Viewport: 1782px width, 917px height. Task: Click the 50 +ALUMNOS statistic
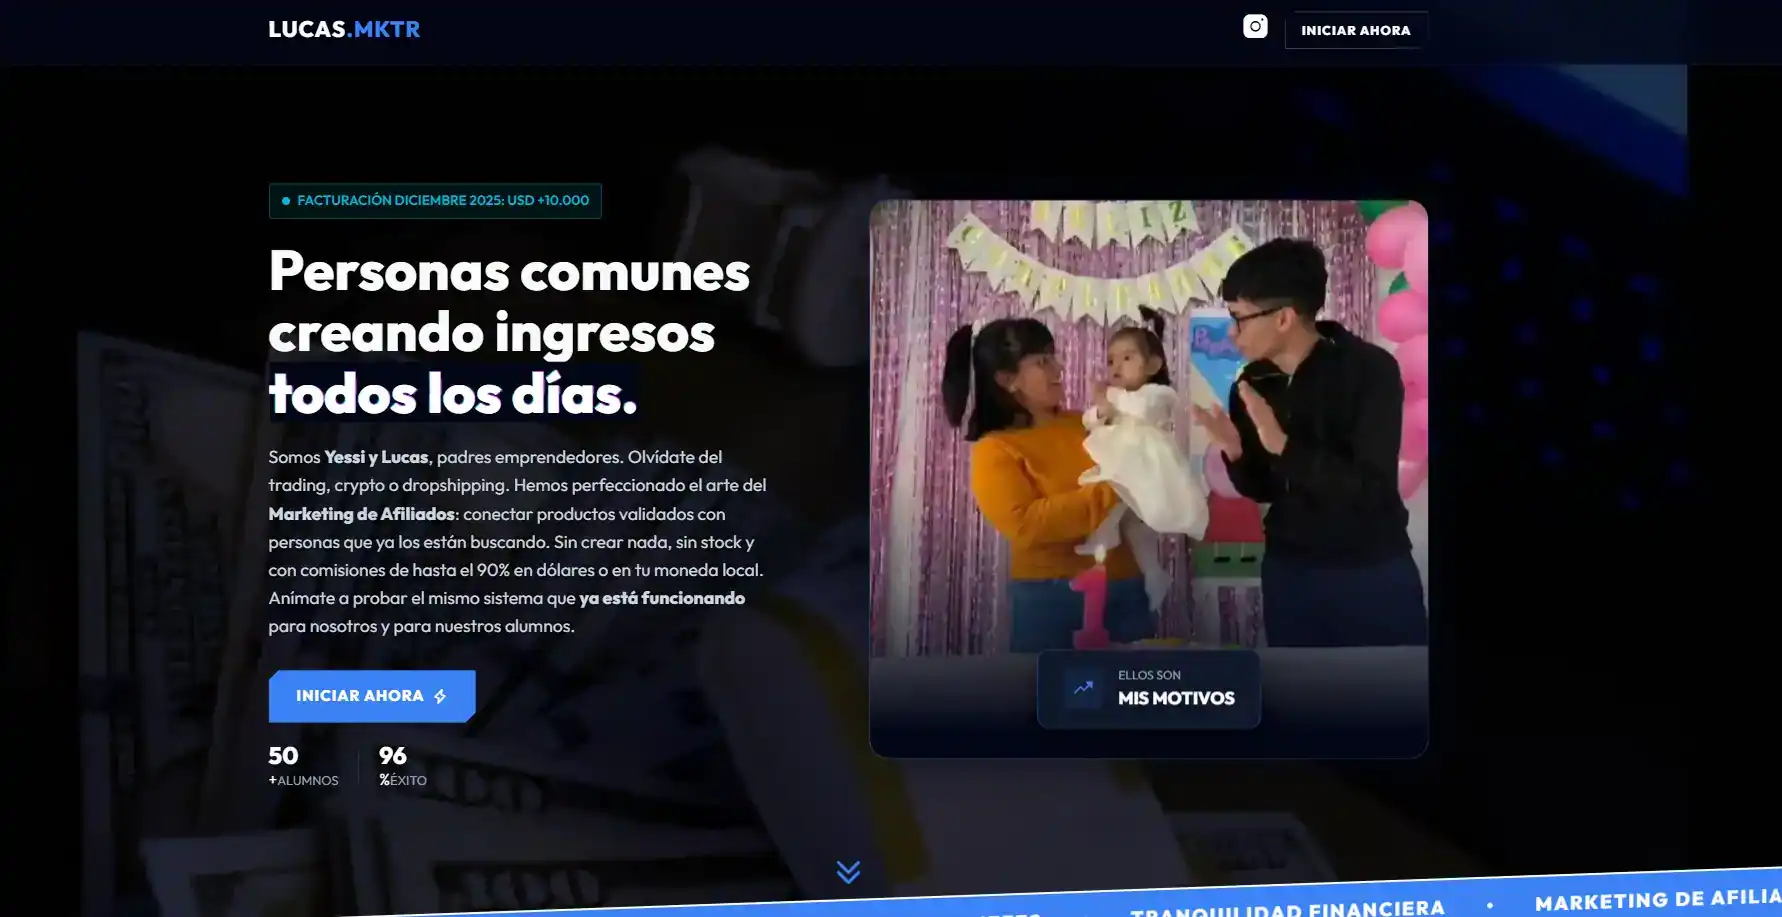pyautogui.click(x=303, y=766)
